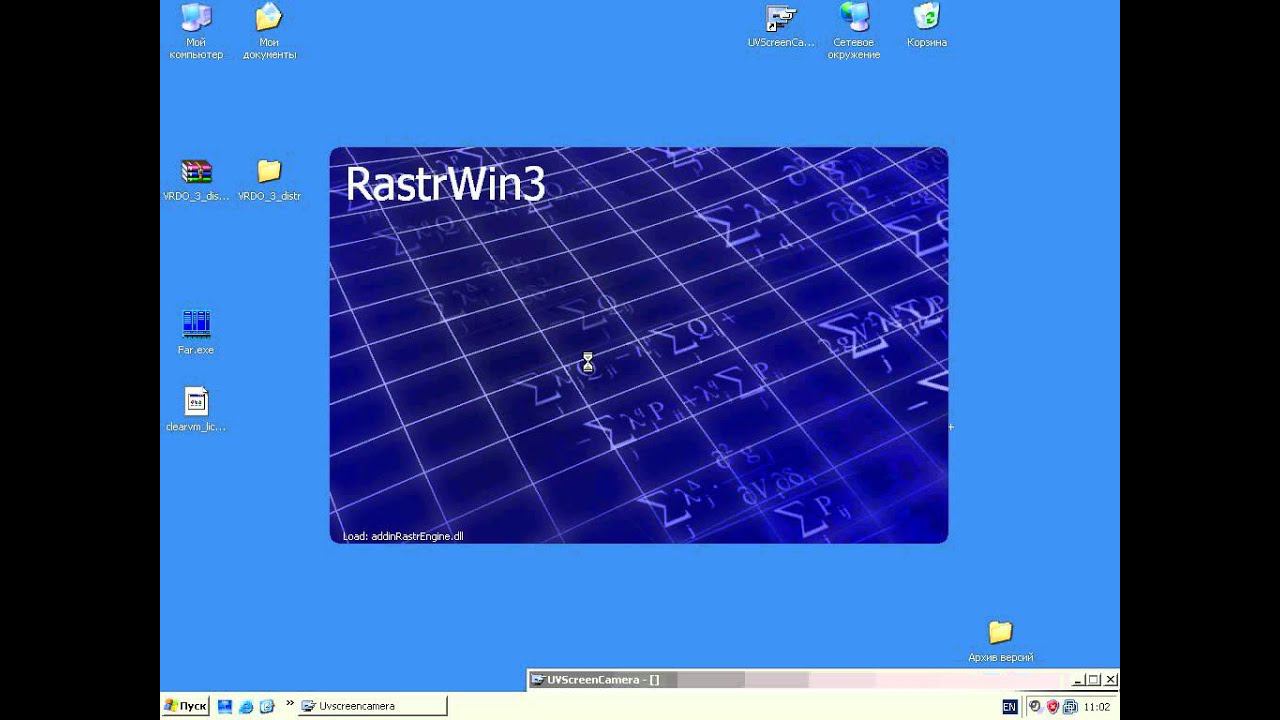Click Show Desktop quick launch icon
Viewport: 1280px width, 720px height.
(x=225, y=706)
